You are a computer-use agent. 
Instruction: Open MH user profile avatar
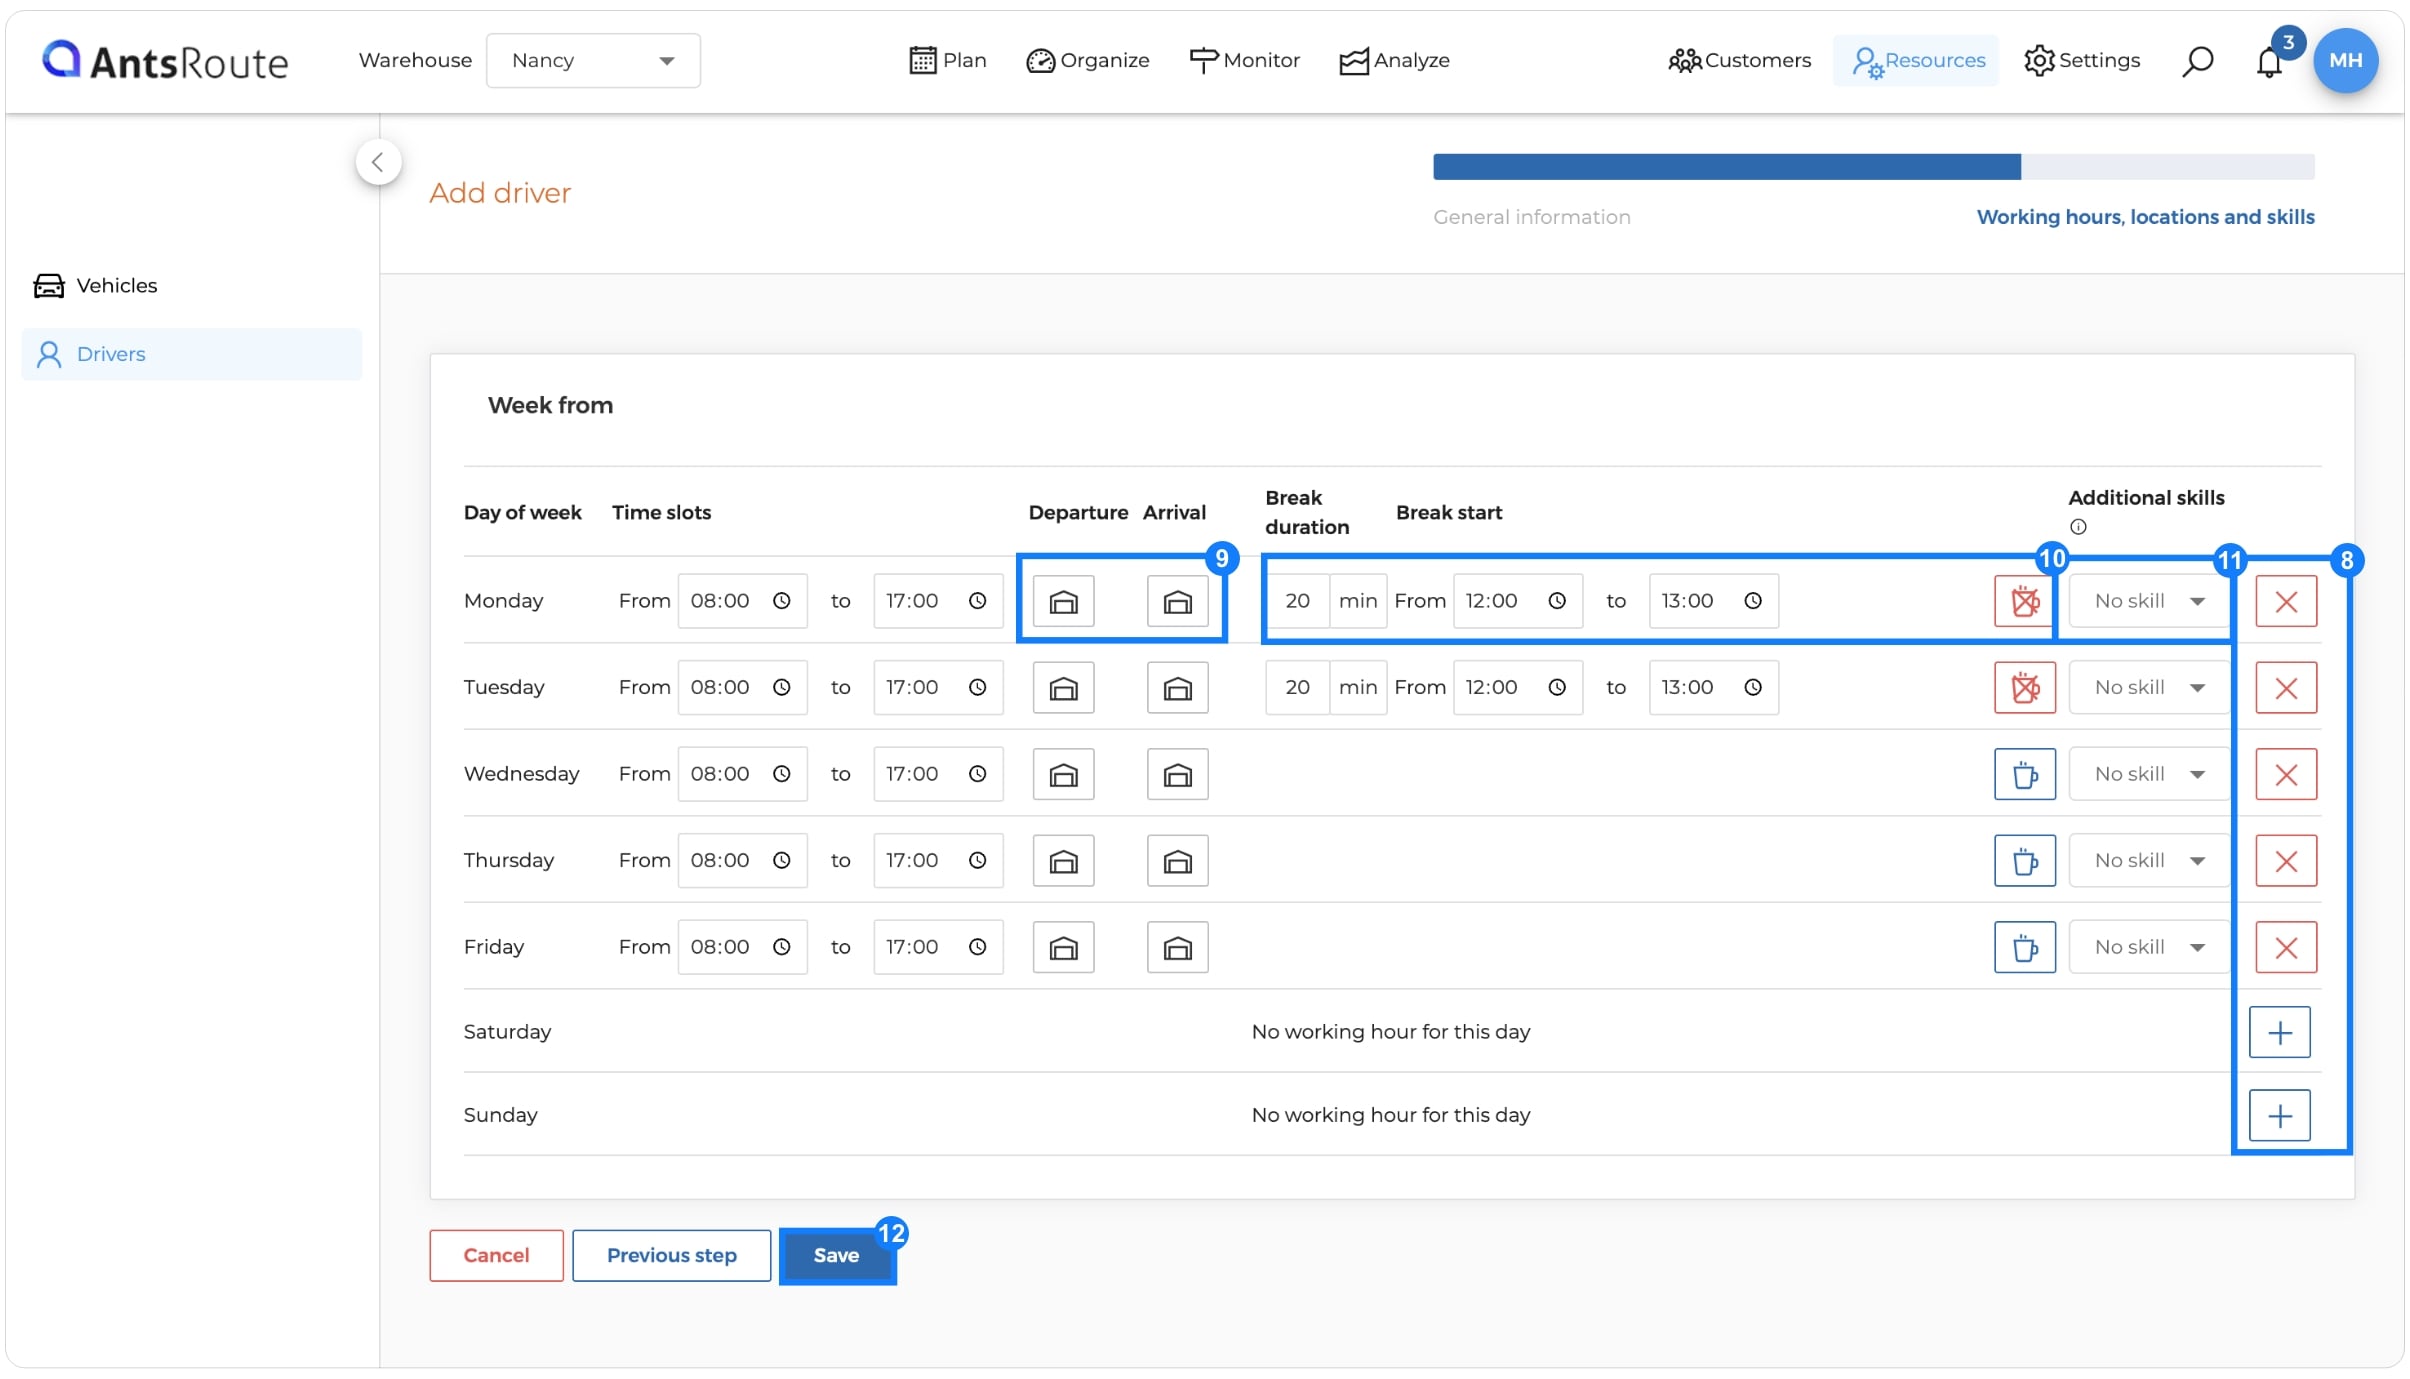2345,60
